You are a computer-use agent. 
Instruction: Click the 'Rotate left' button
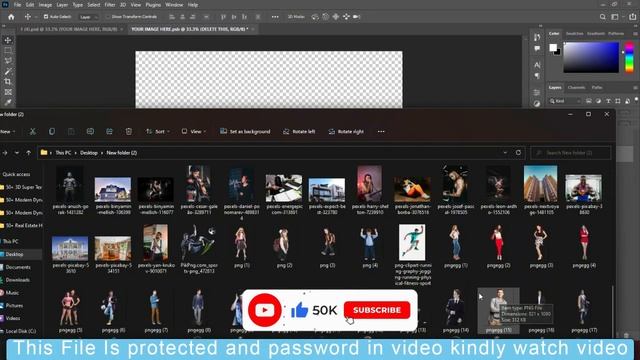tap(299, 131)
